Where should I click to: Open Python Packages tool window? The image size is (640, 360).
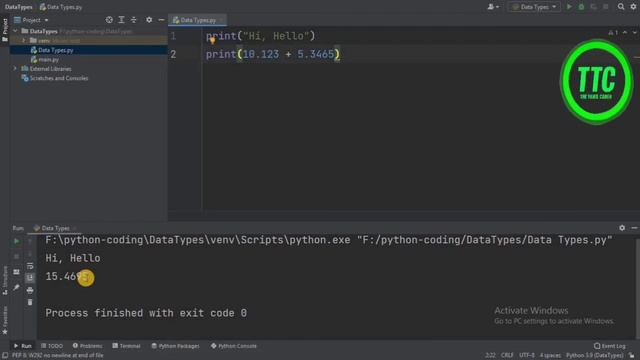[175, 346]
